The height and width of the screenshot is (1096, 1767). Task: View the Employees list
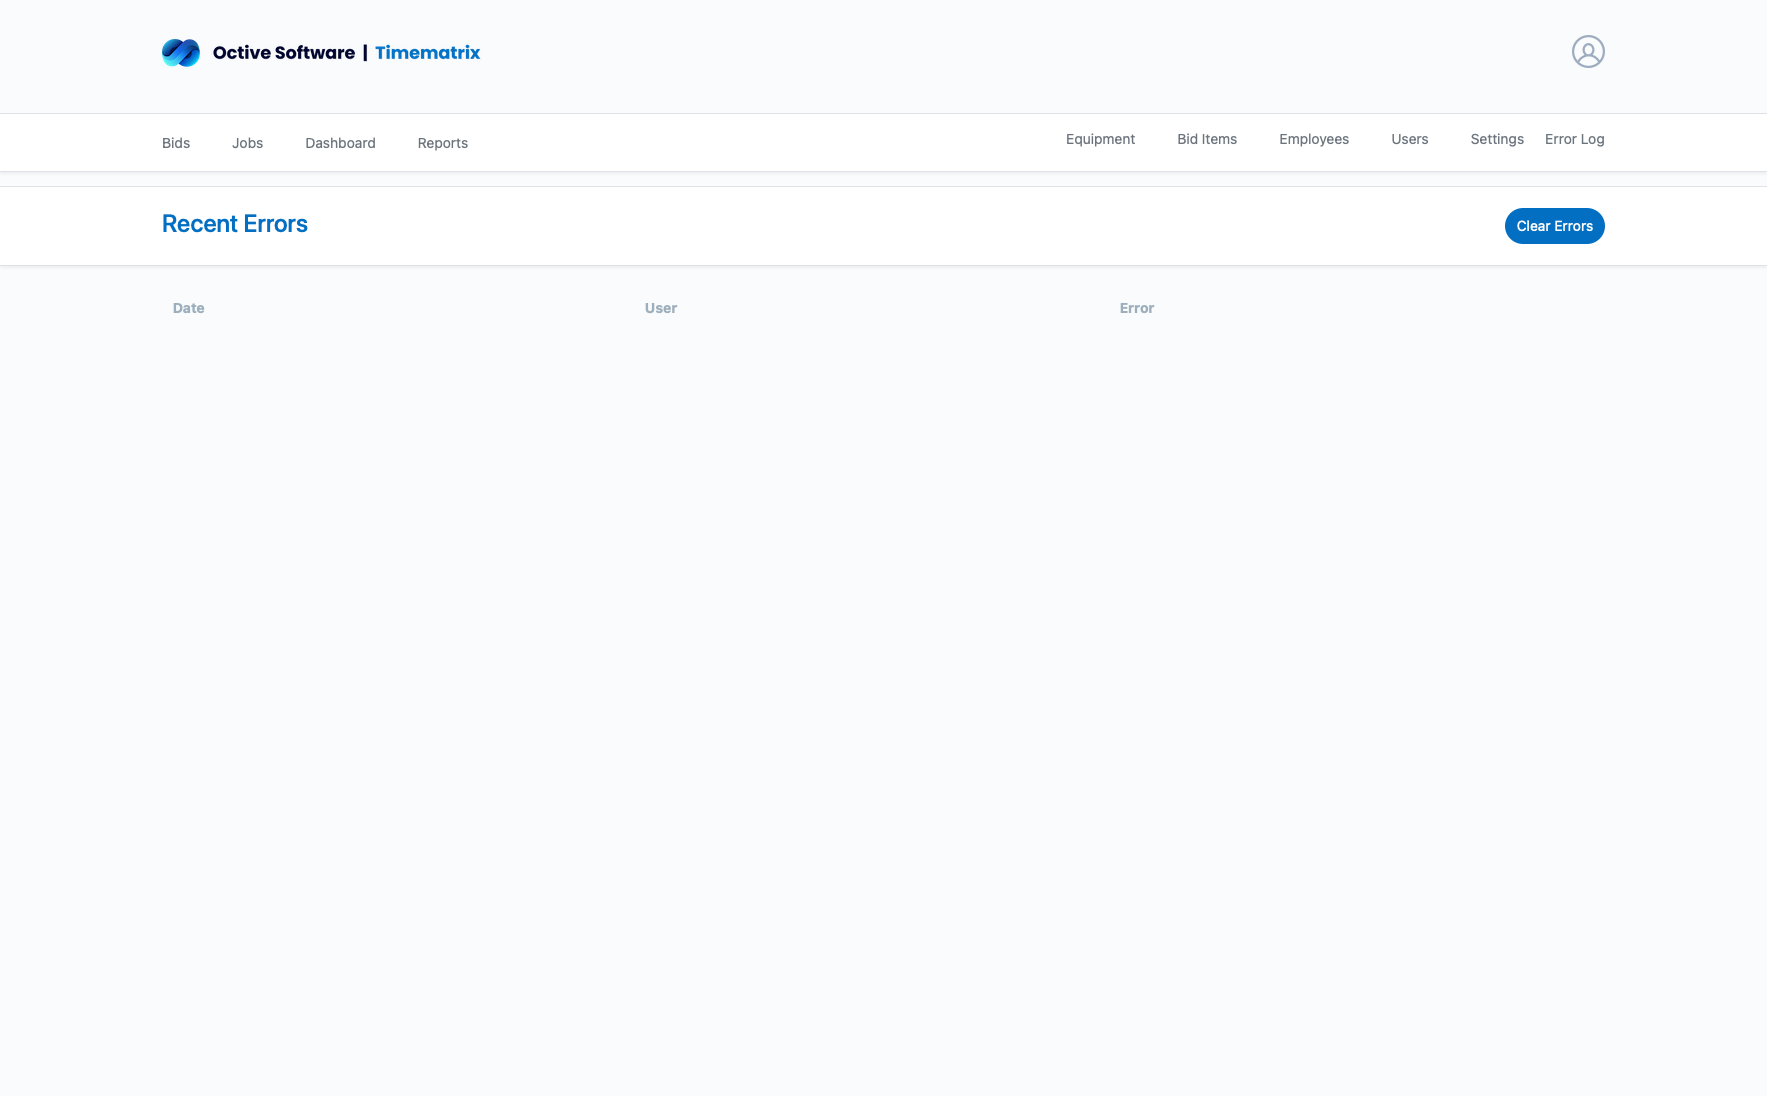coord(1313,139)
